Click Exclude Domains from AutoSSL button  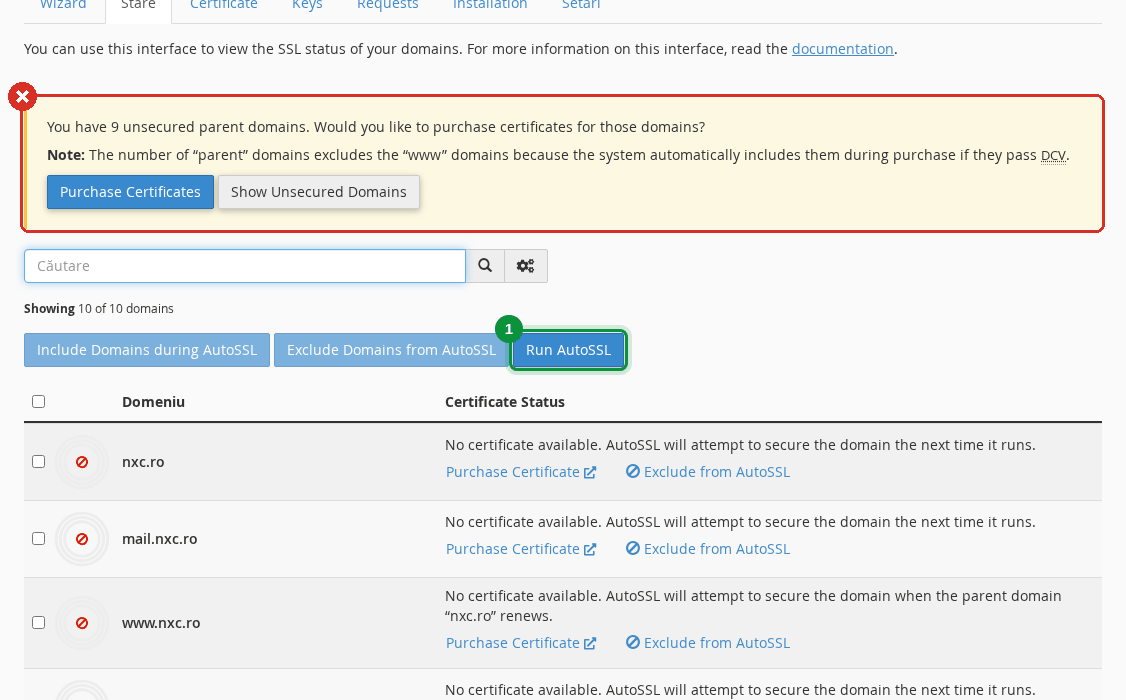(391, 350)
